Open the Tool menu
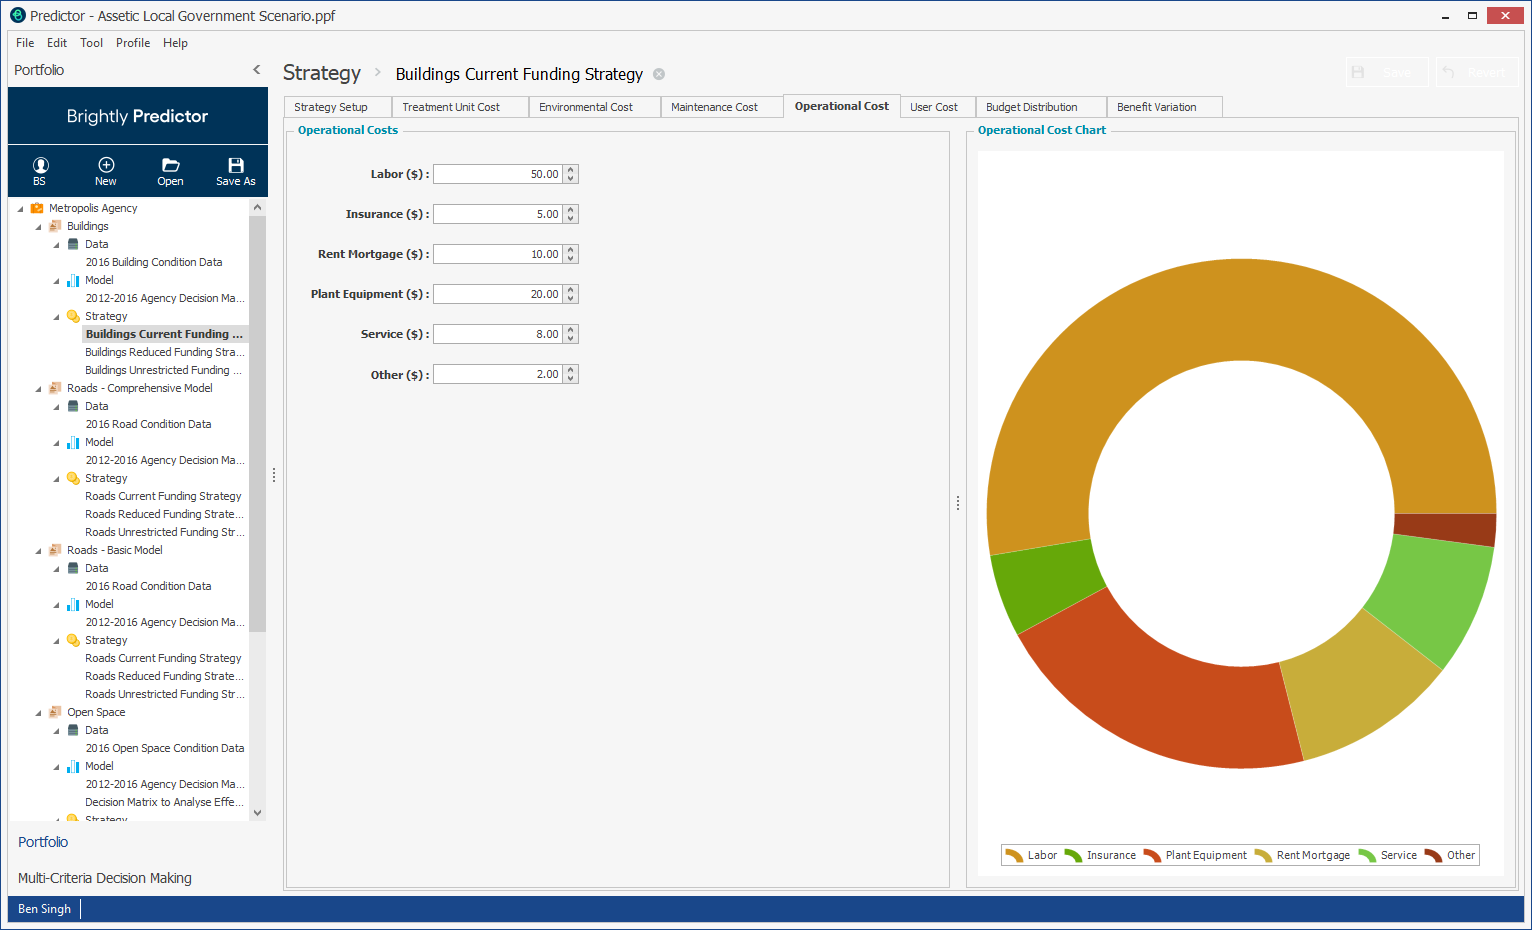 click(x=91, y=43)
